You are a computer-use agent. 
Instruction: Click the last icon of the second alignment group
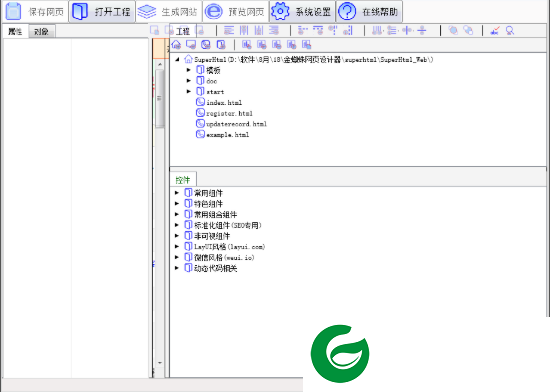click(x=348, y=31)
